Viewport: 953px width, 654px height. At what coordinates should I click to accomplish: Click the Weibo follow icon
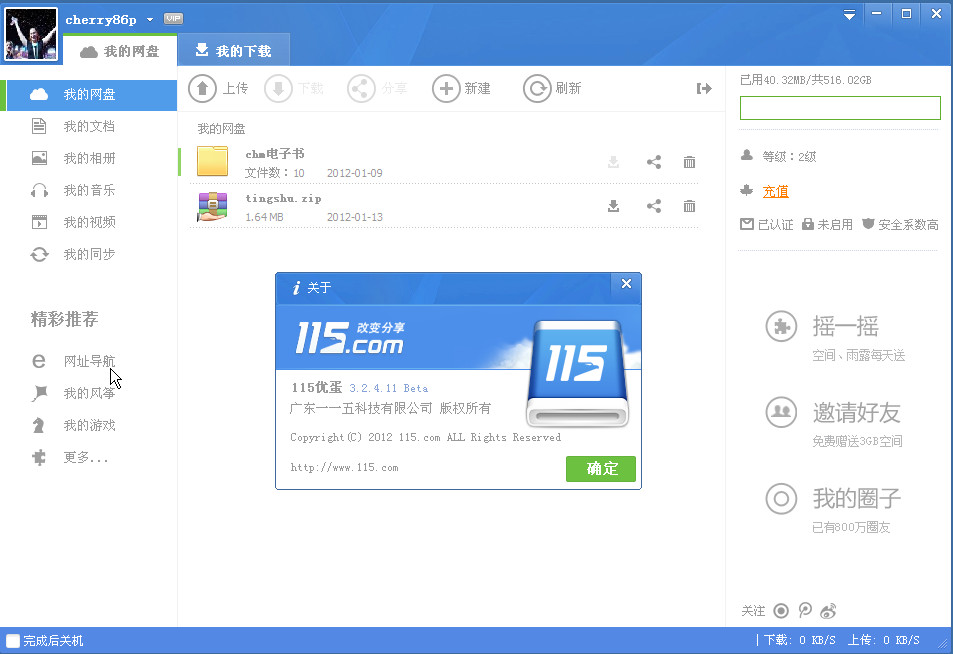tap(828, 610)
